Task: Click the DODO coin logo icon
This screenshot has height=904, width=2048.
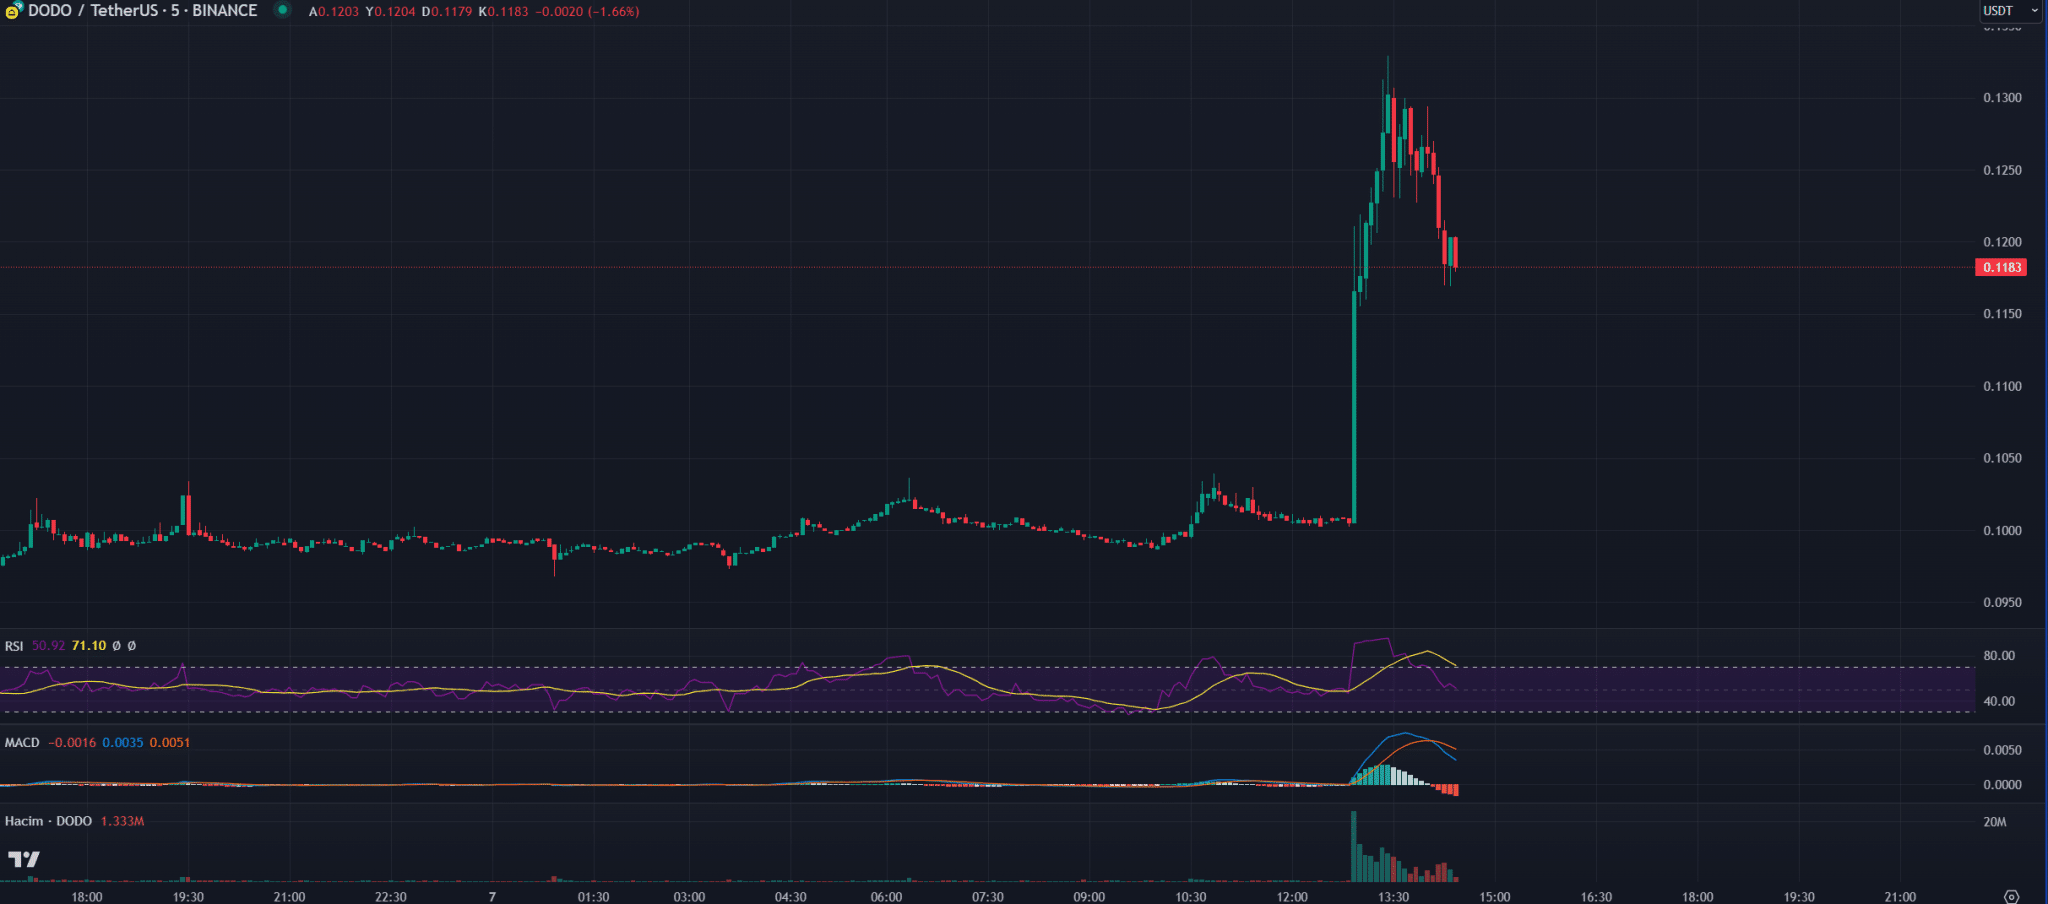Action: click(14, 11)
